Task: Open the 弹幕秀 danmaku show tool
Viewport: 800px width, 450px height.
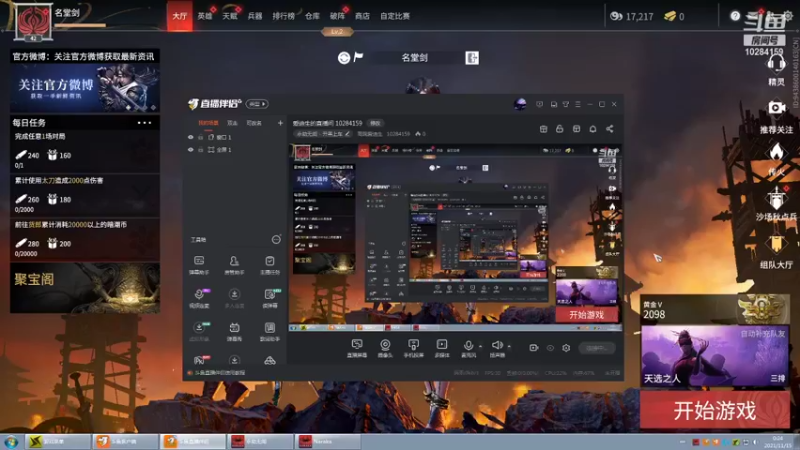Action: click(234, 331)
